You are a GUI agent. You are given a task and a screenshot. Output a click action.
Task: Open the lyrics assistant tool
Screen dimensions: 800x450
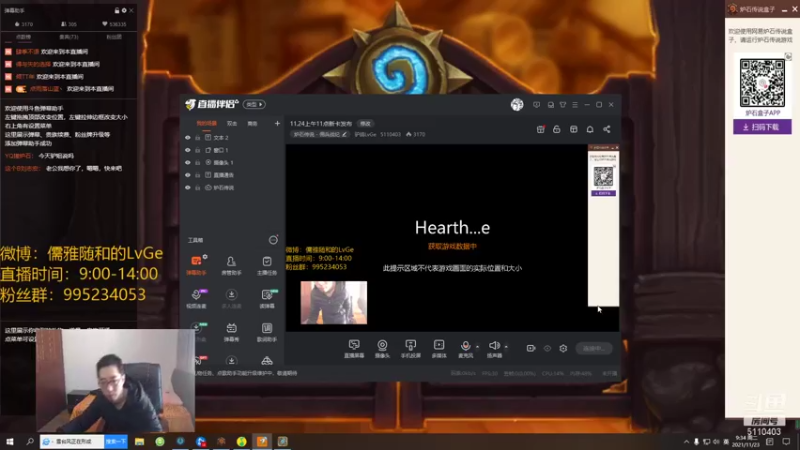tap(267, 332)
